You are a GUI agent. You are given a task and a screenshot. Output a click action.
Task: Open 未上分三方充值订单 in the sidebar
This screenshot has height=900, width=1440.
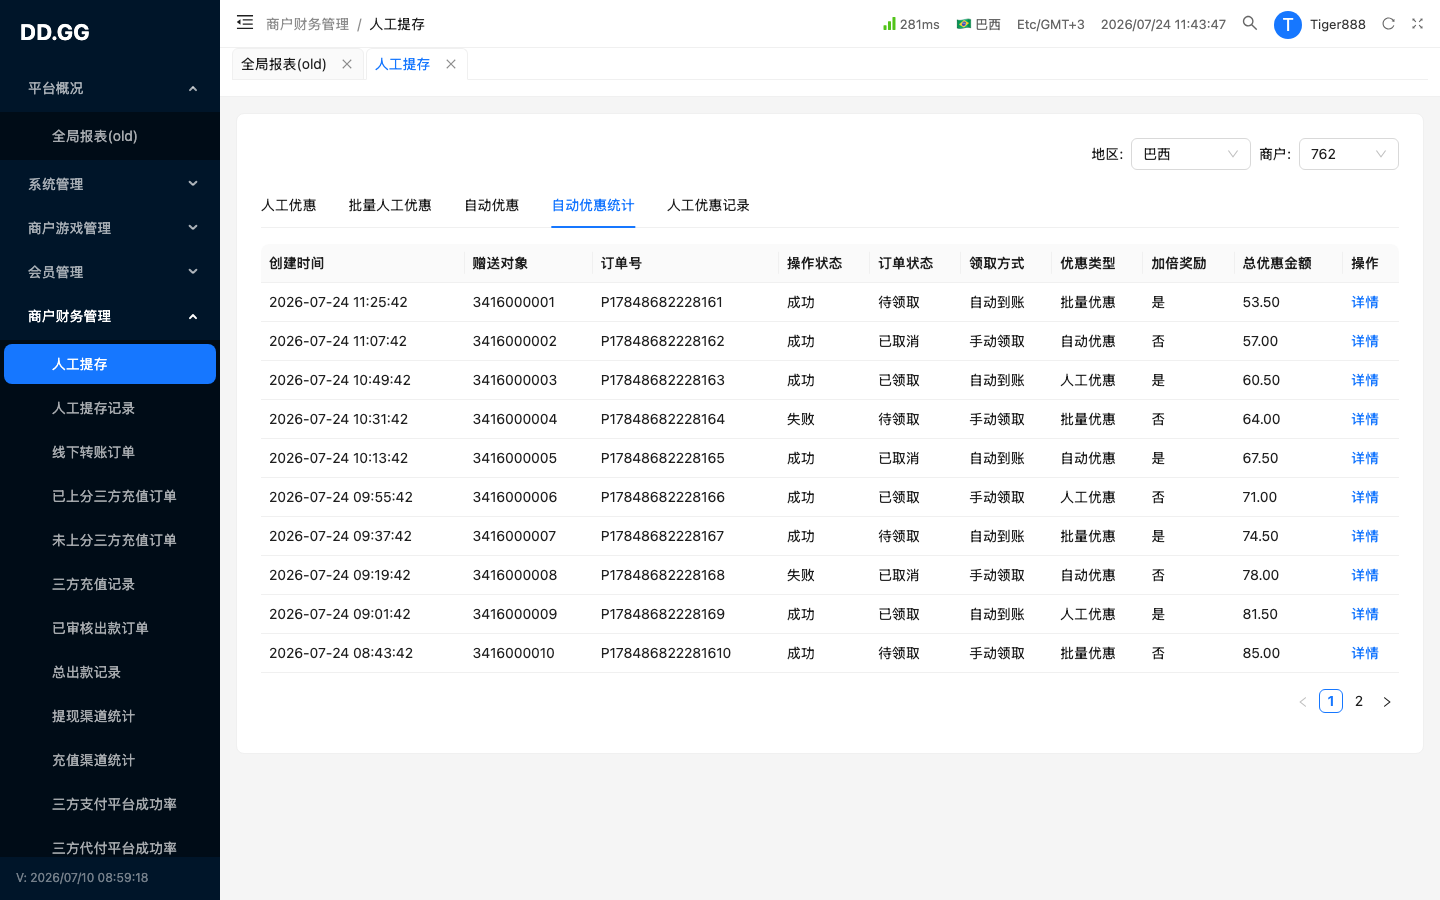click(x=110, y=540)
